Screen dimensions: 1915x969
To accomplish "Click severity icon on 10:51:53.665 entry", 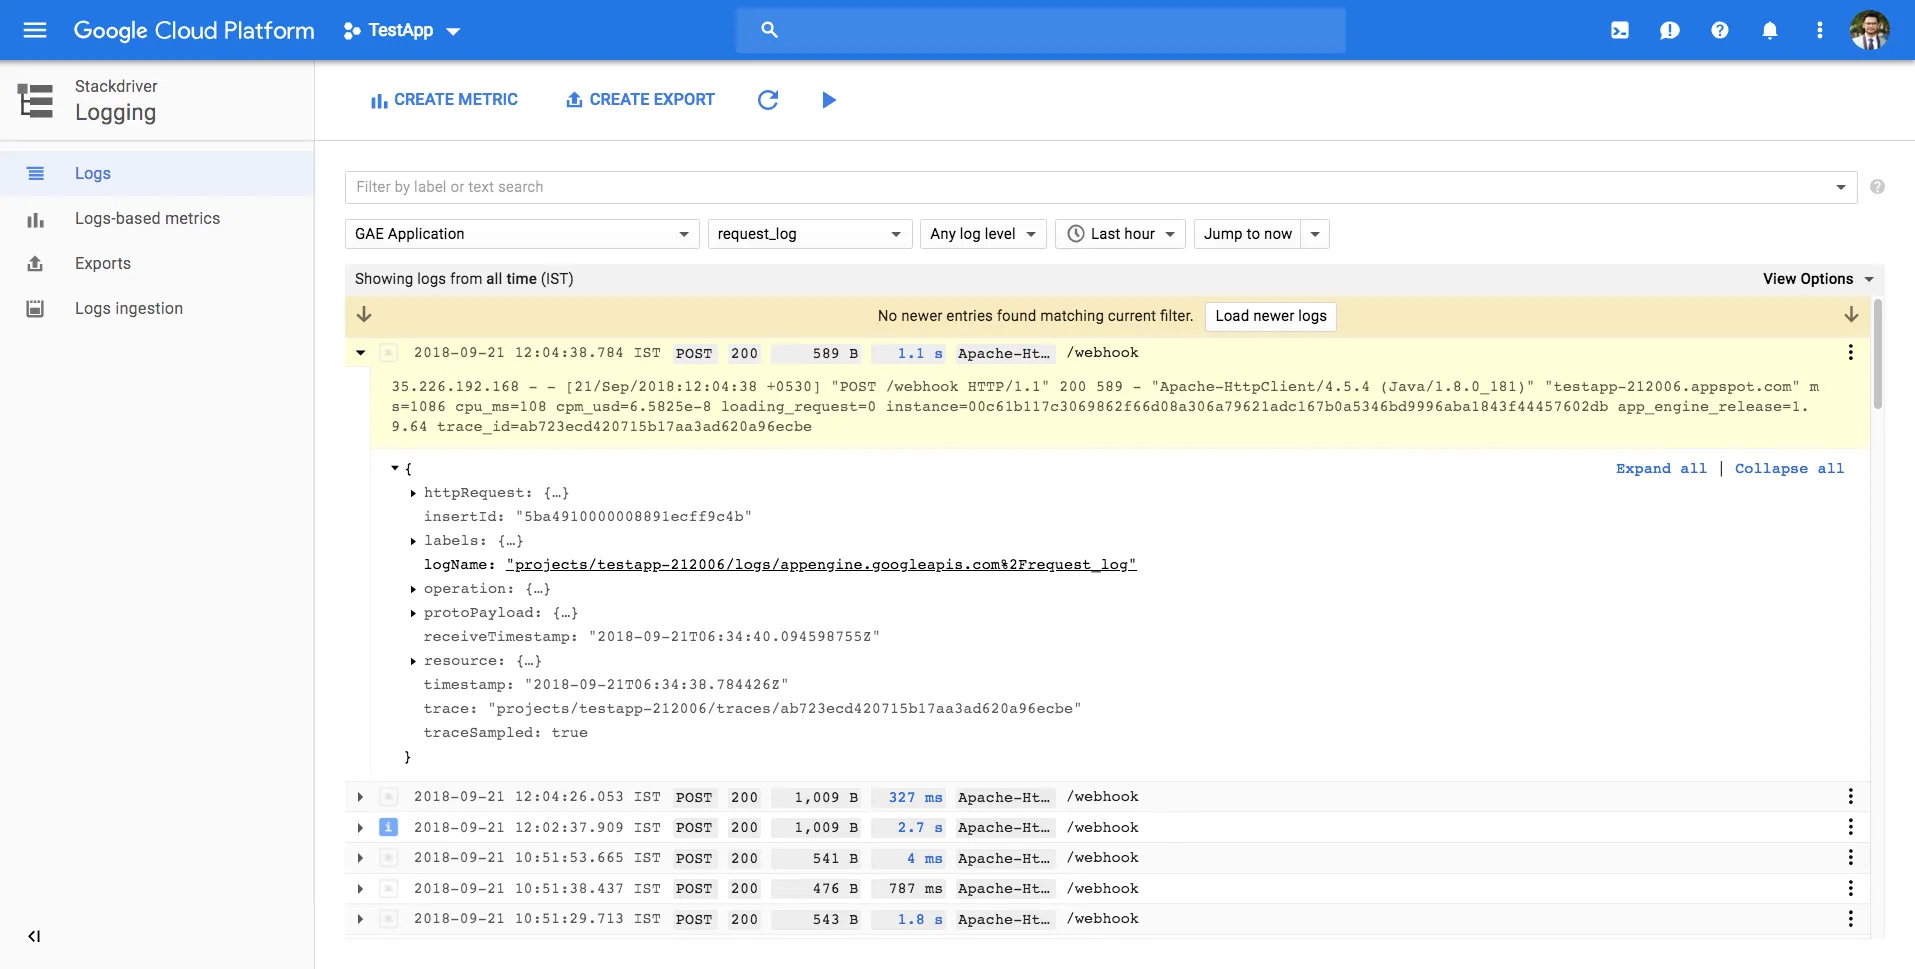I will click(389, 858).
